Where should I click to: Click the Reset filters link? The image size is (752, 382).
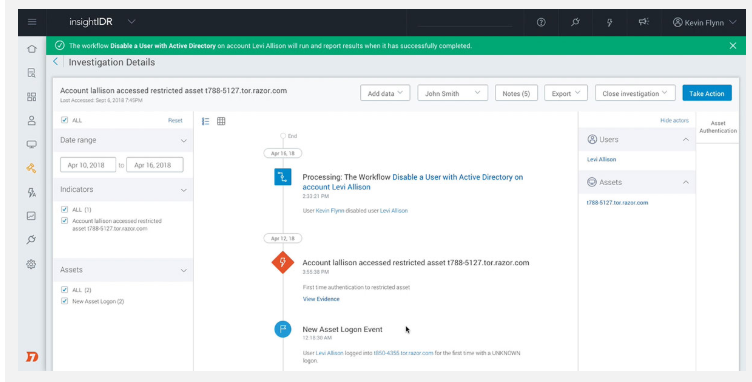[175, 120]
